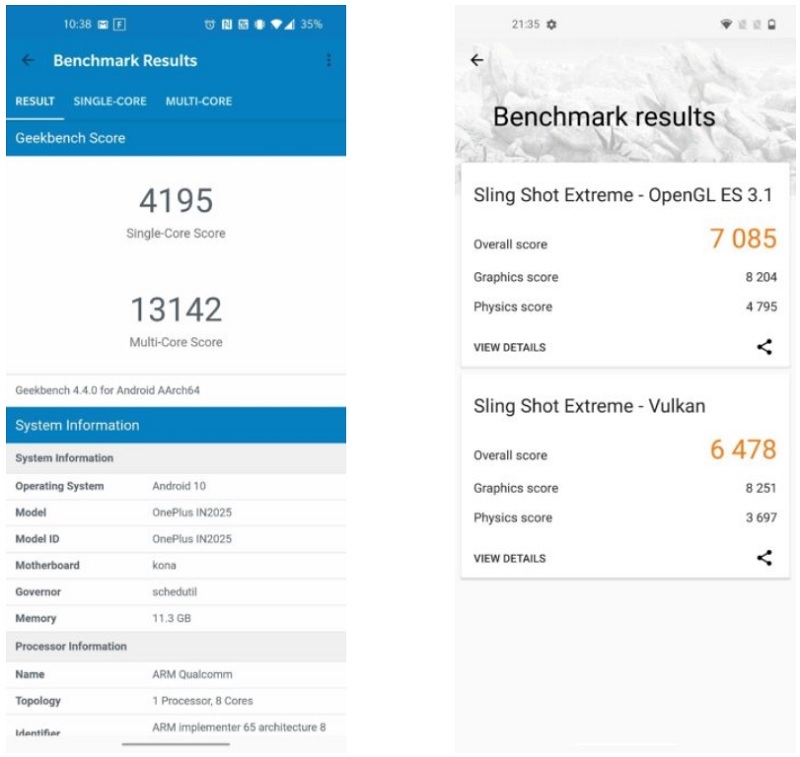Tap the Processor Information section header
The image size is (800, 757).
(176, 646)
